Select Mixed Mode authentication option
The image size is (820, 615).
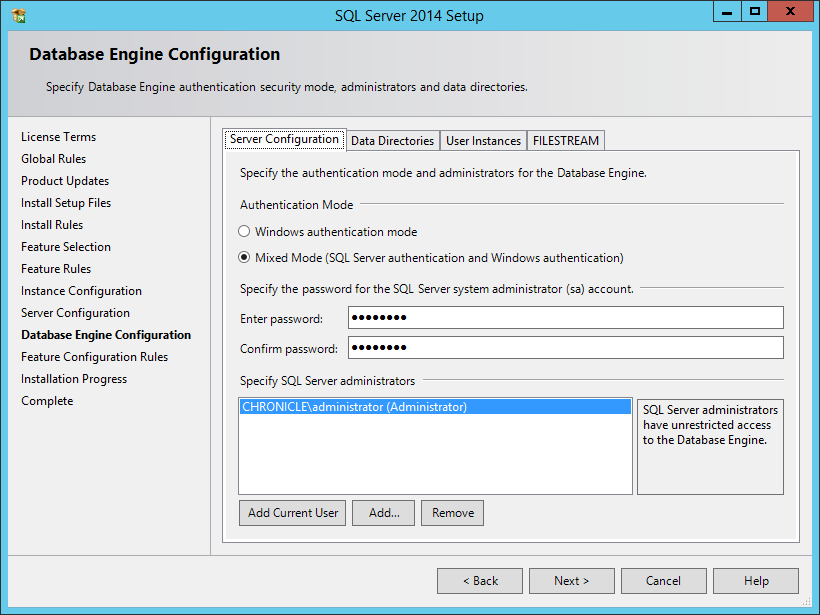click(244, 258)
